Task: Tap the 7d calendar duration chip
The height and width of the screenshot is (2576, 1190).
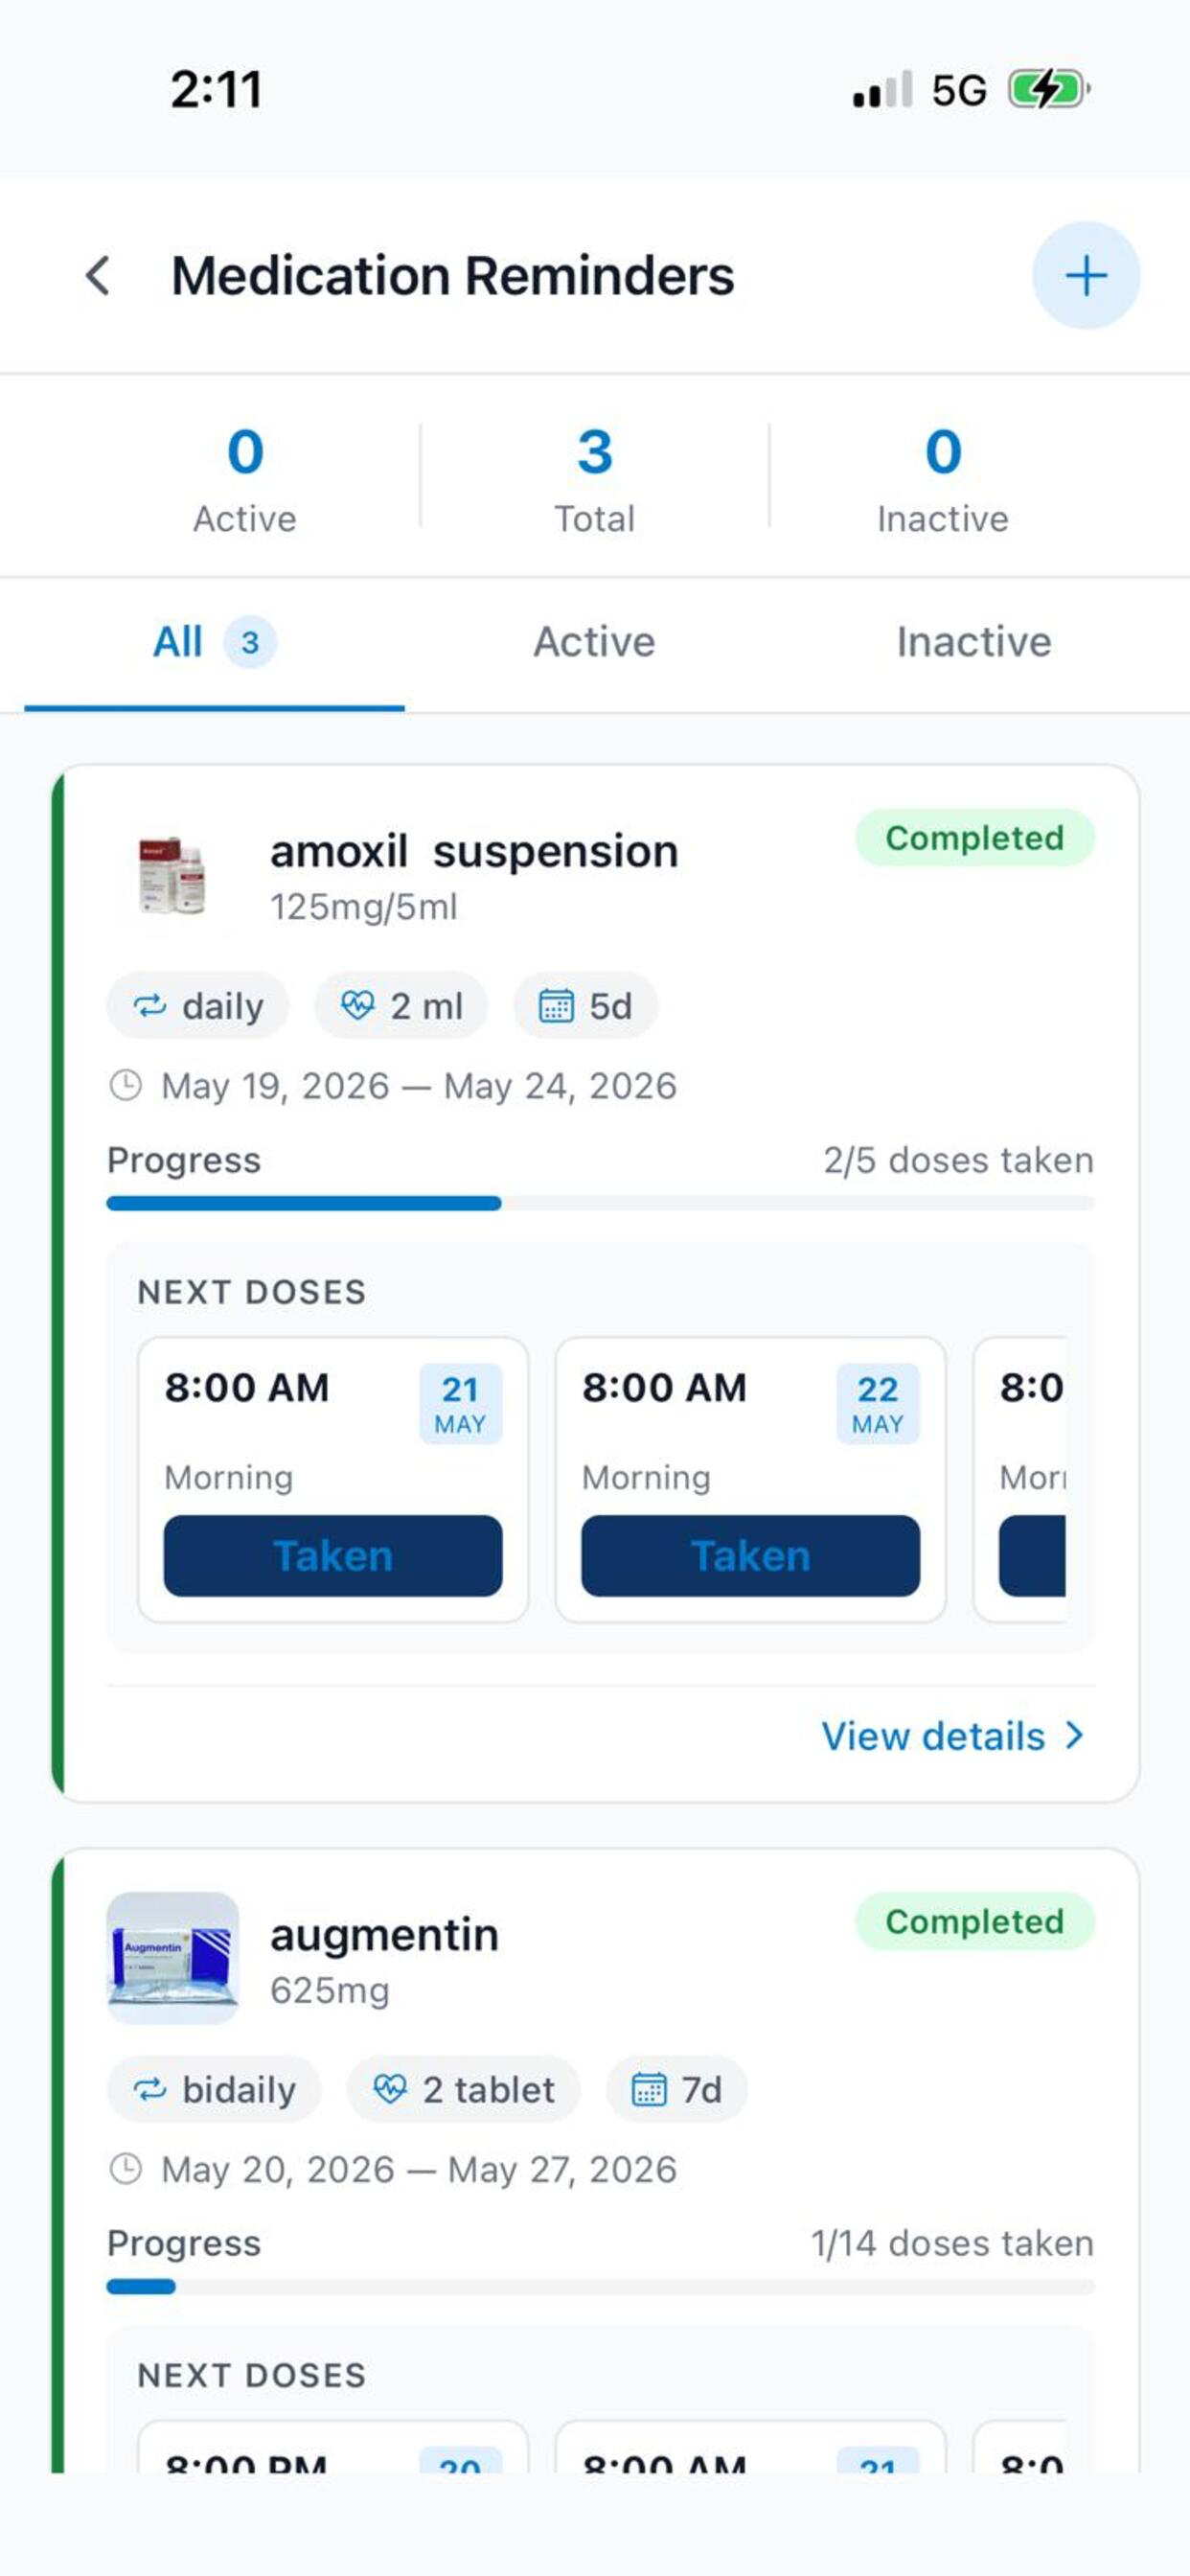Action: coord(676,2088)
